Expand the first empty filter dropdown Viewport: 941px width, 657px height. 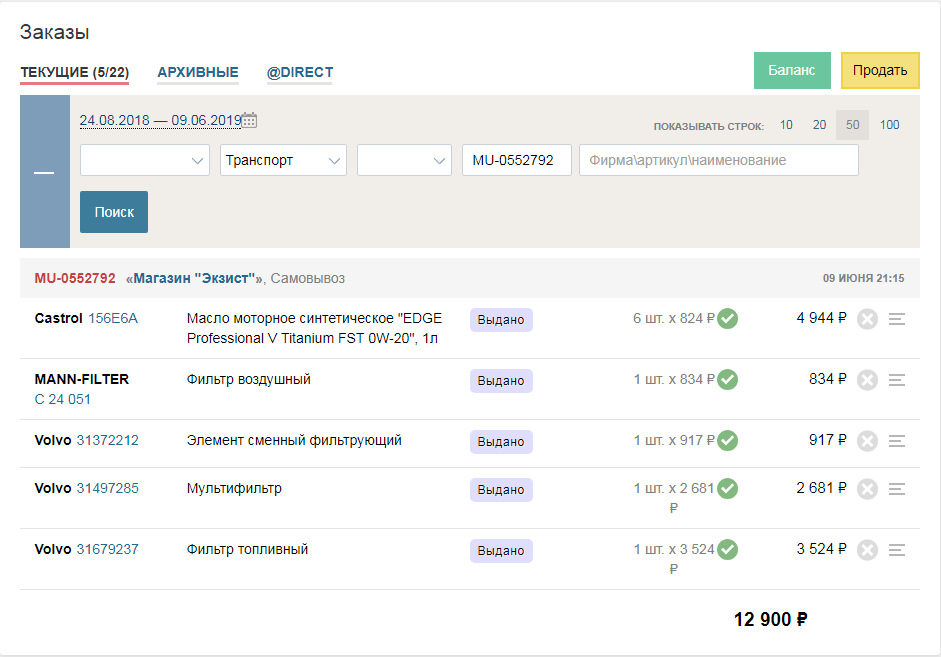145,160
